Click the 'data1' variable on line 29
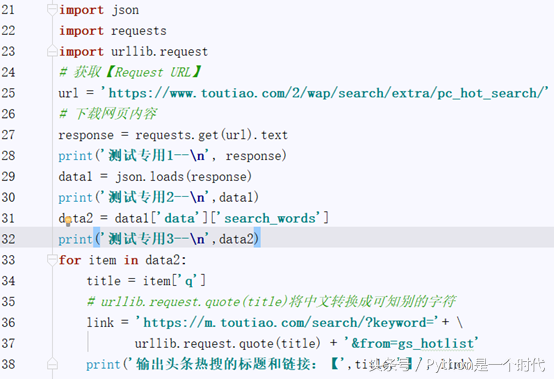This screenshot has width=554, height=379. point(75,177)
